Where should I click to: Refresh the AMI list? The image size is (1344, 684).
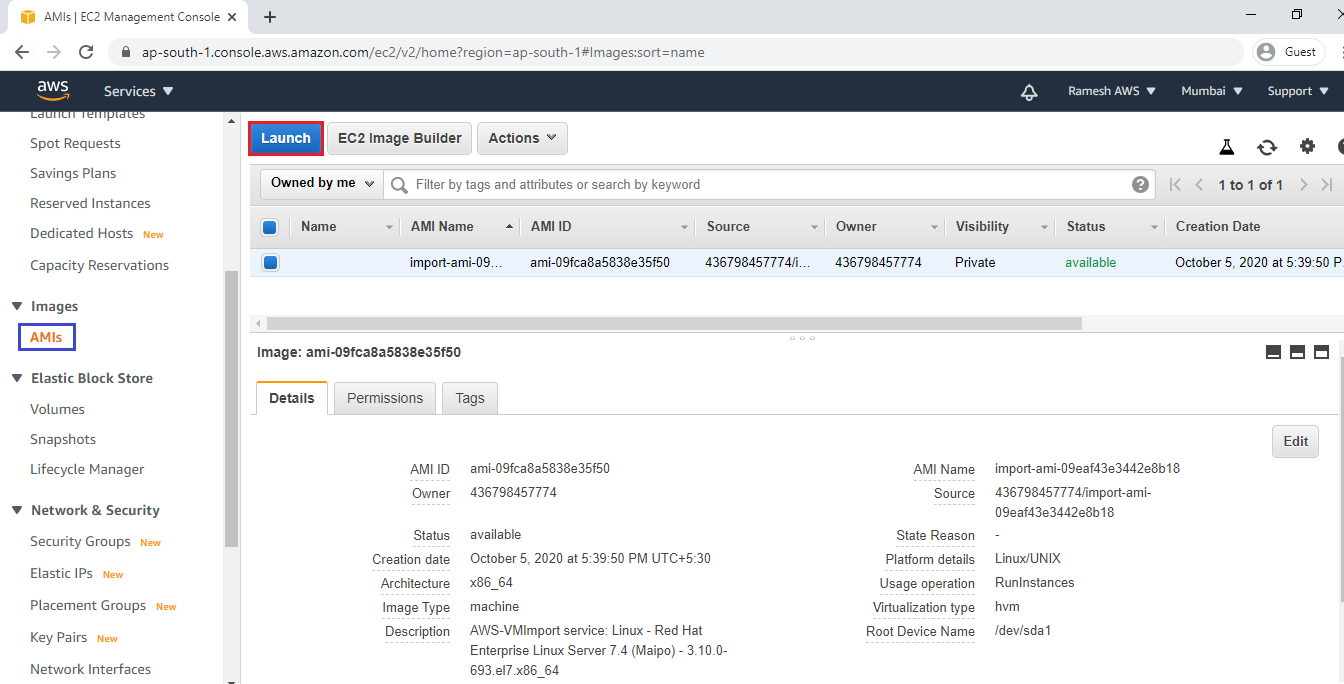coord(1267,147)
